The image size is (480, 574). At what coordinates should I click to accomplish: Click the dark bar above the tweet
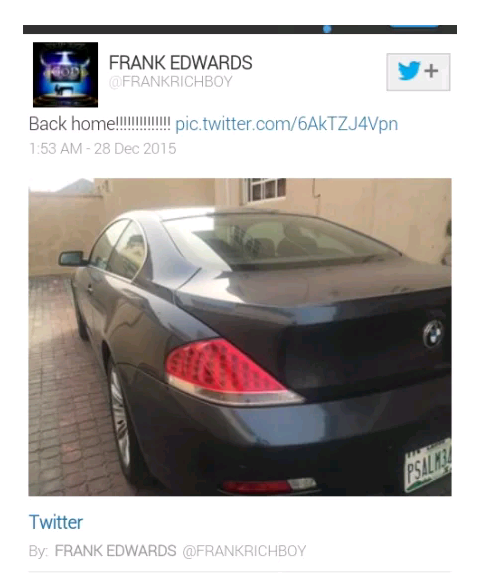pyautogui.click(x=240, y=29)
